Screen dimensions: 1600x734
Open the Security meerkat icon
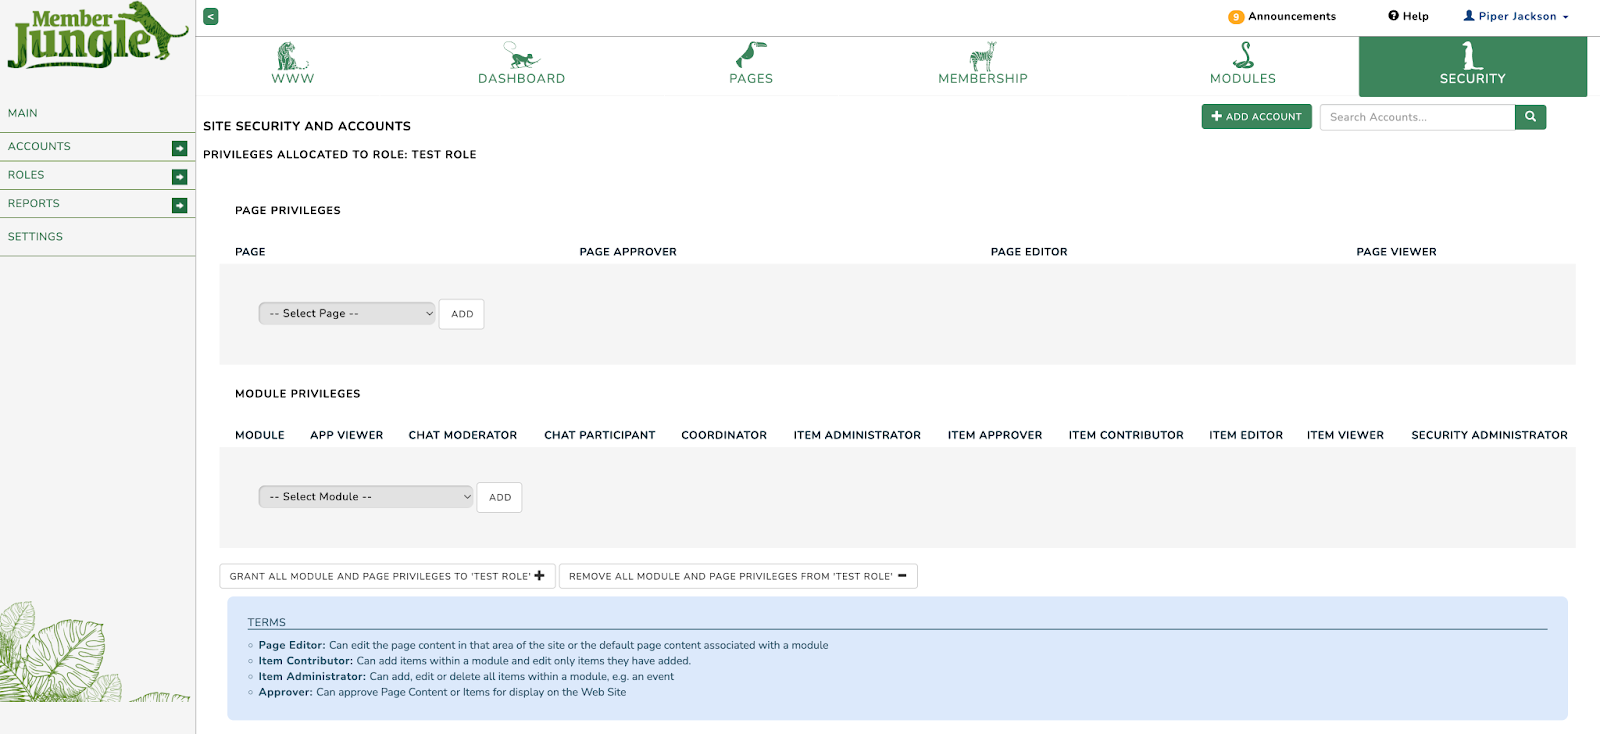tap(1472, 55)
